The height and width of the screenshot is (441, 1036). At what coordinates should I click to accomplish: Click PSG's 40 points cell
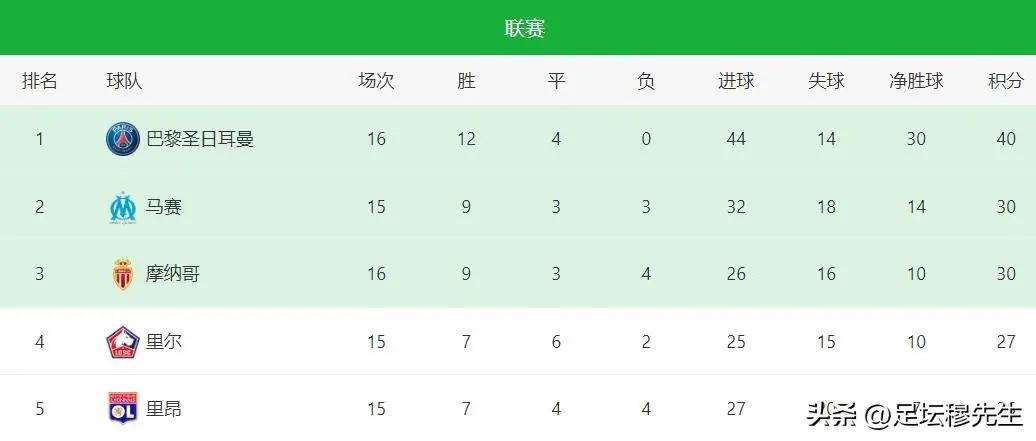point(1006,140)
